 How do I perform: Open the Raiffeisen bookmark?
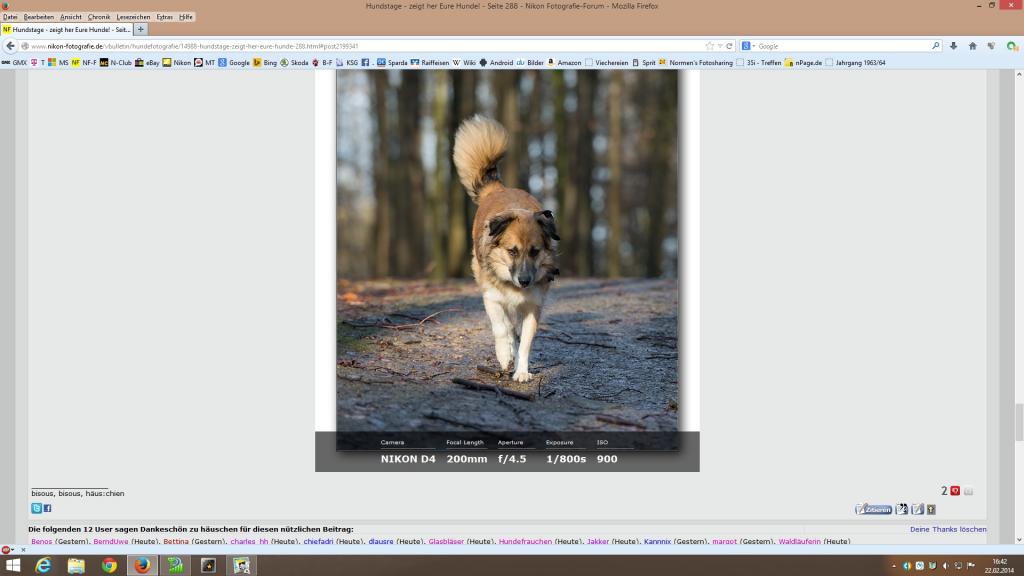(x=430, y=63)
